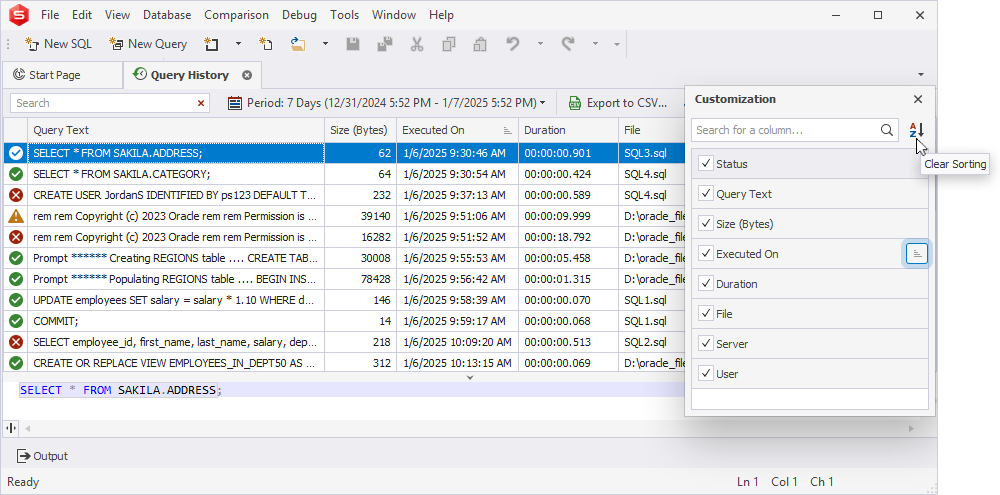This screenshot has height=495, width=1000.
Task: Uncheck the Status column checkbox
Action: click(705, 164)
